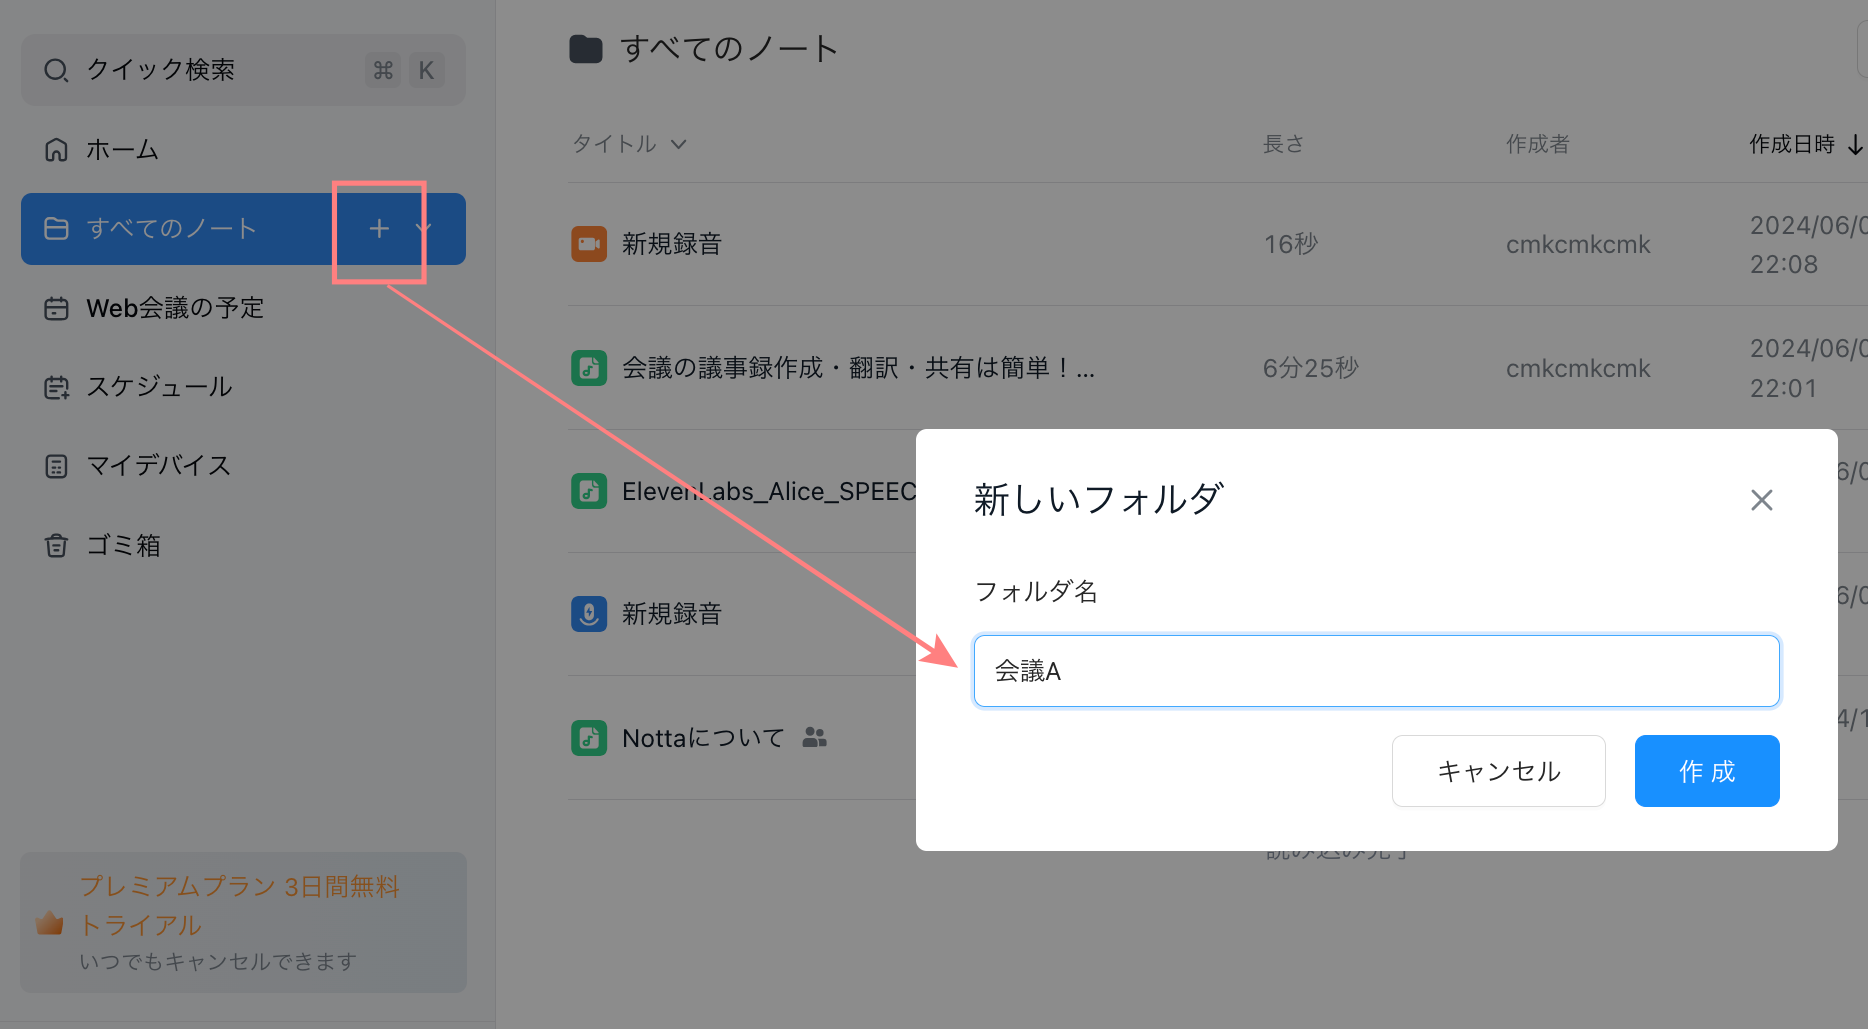
Task: Expand the chevron next to すべてのノート
Action: pyautogui.click(x=423, y=229)
